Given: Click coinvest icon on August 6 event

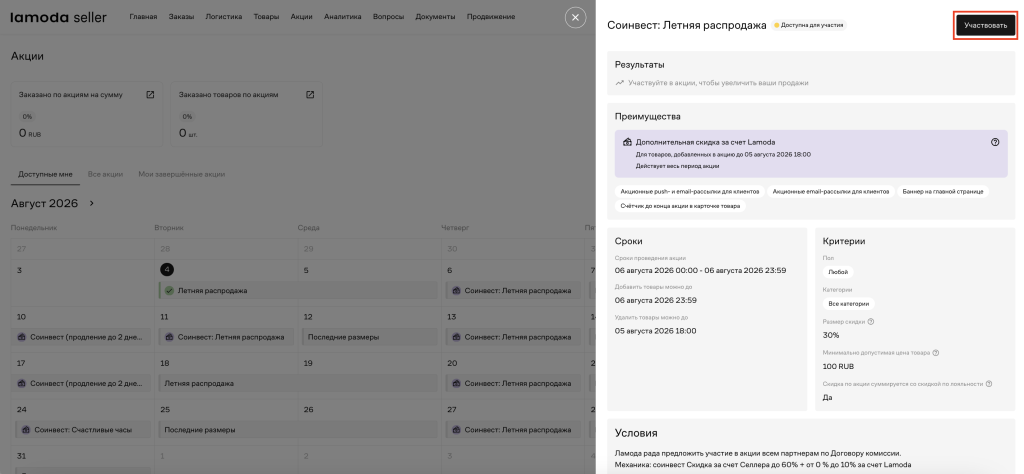Looking at the screenshot, I should tap(456, 291).
